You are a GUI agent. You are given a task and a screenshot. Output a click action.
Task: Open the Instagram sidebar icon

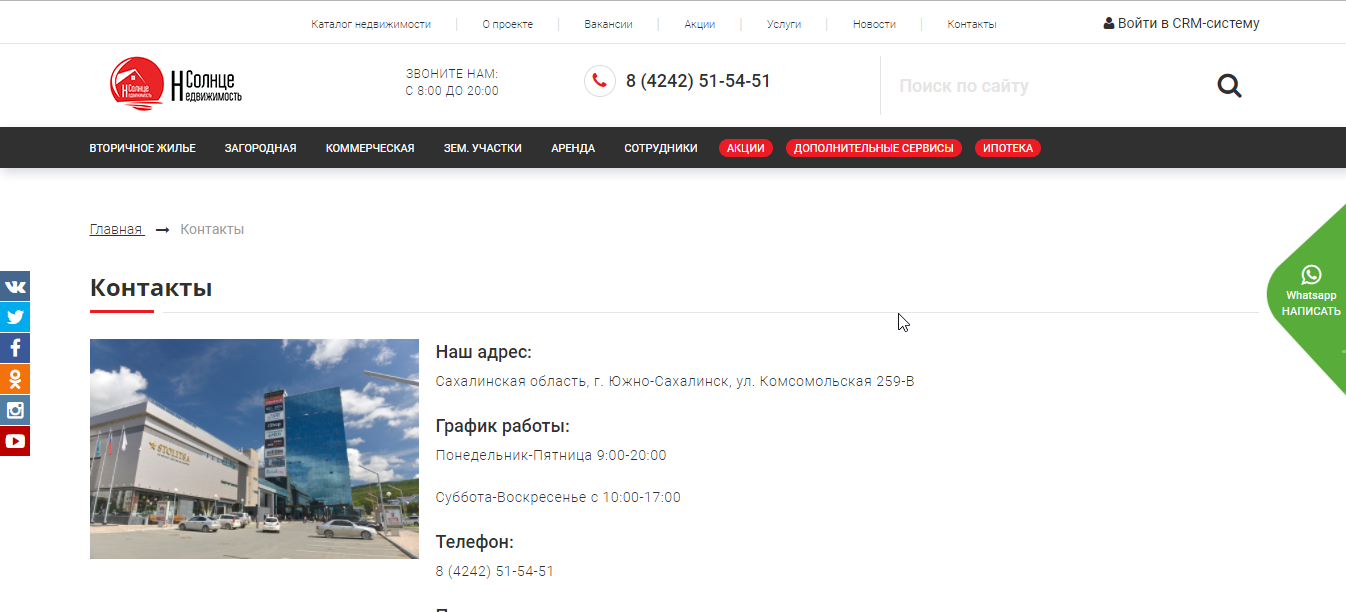tap(15, 410)
